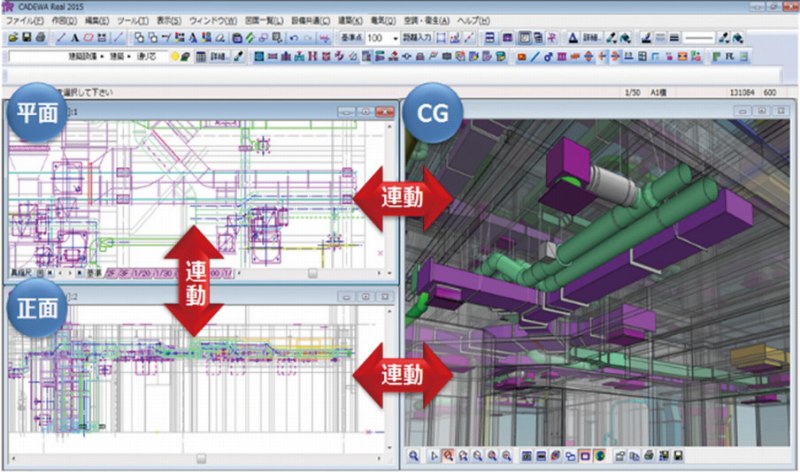Click the magnifier zoom icon in CG view
Viewport: 800px width, 472px height.
[x=413, y=457]
